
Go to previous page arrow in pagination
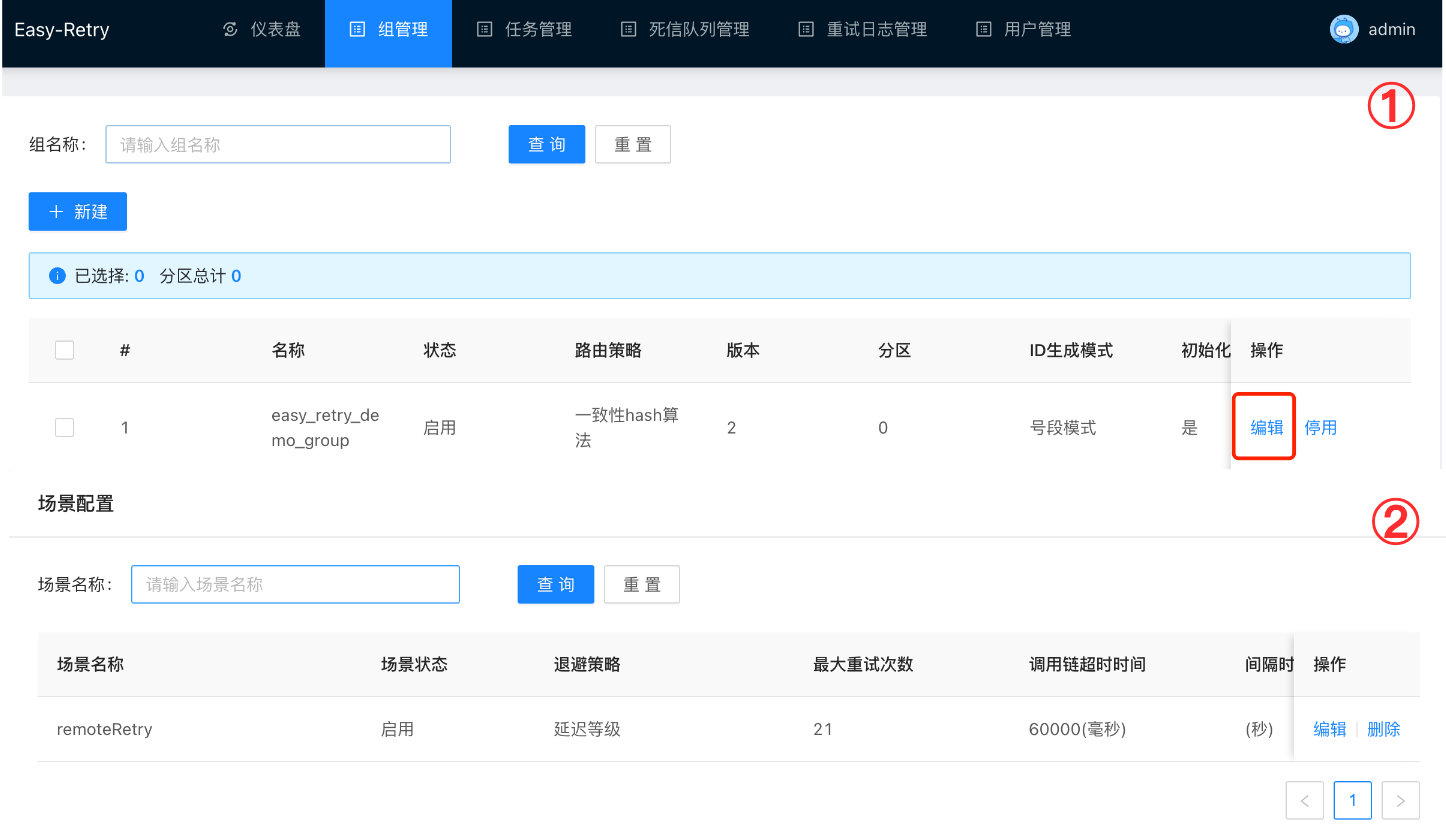1304,800
